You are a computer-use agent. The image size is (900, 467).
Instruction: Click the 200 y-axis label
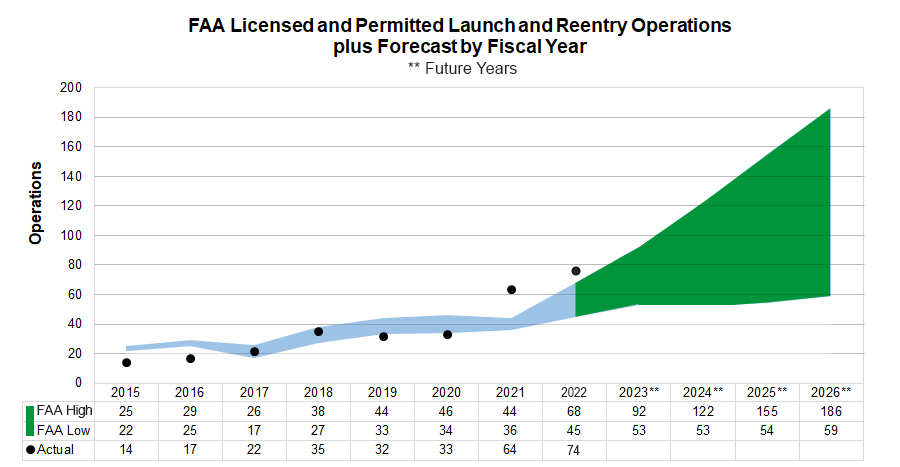point(71,88)
